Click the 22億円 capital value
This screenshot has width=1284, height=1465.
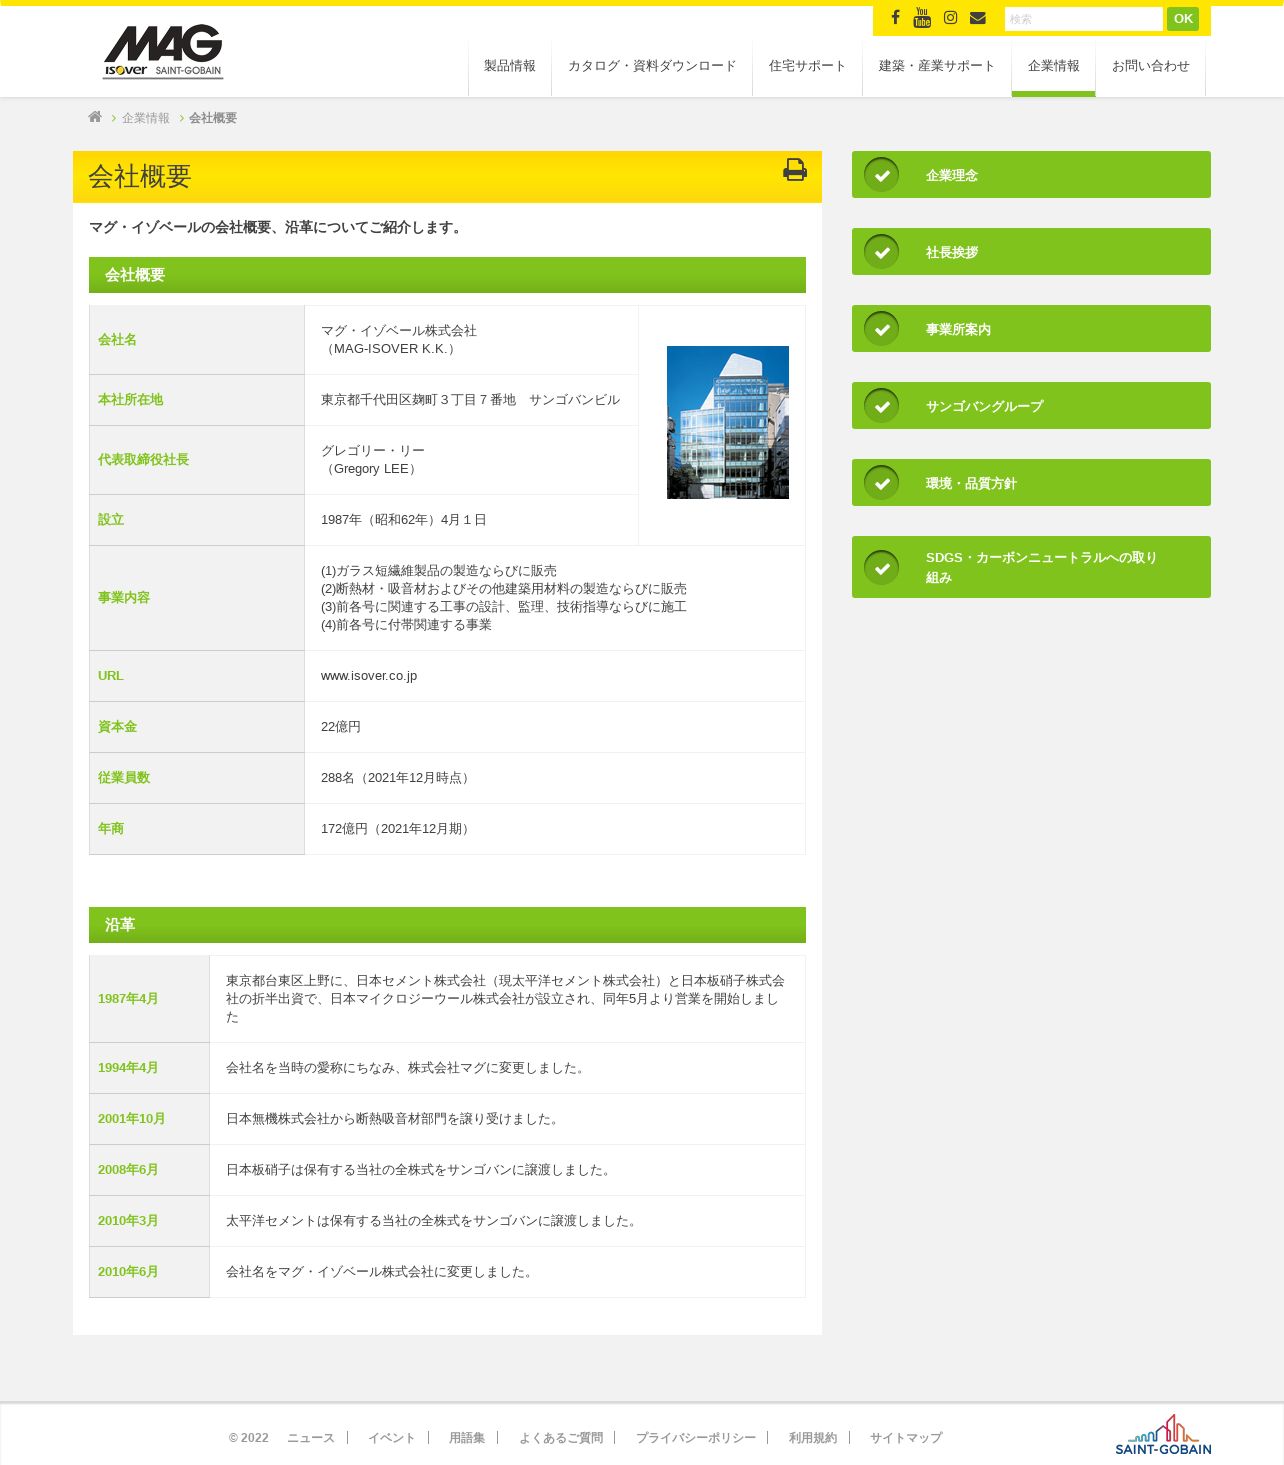coord(341,727)
